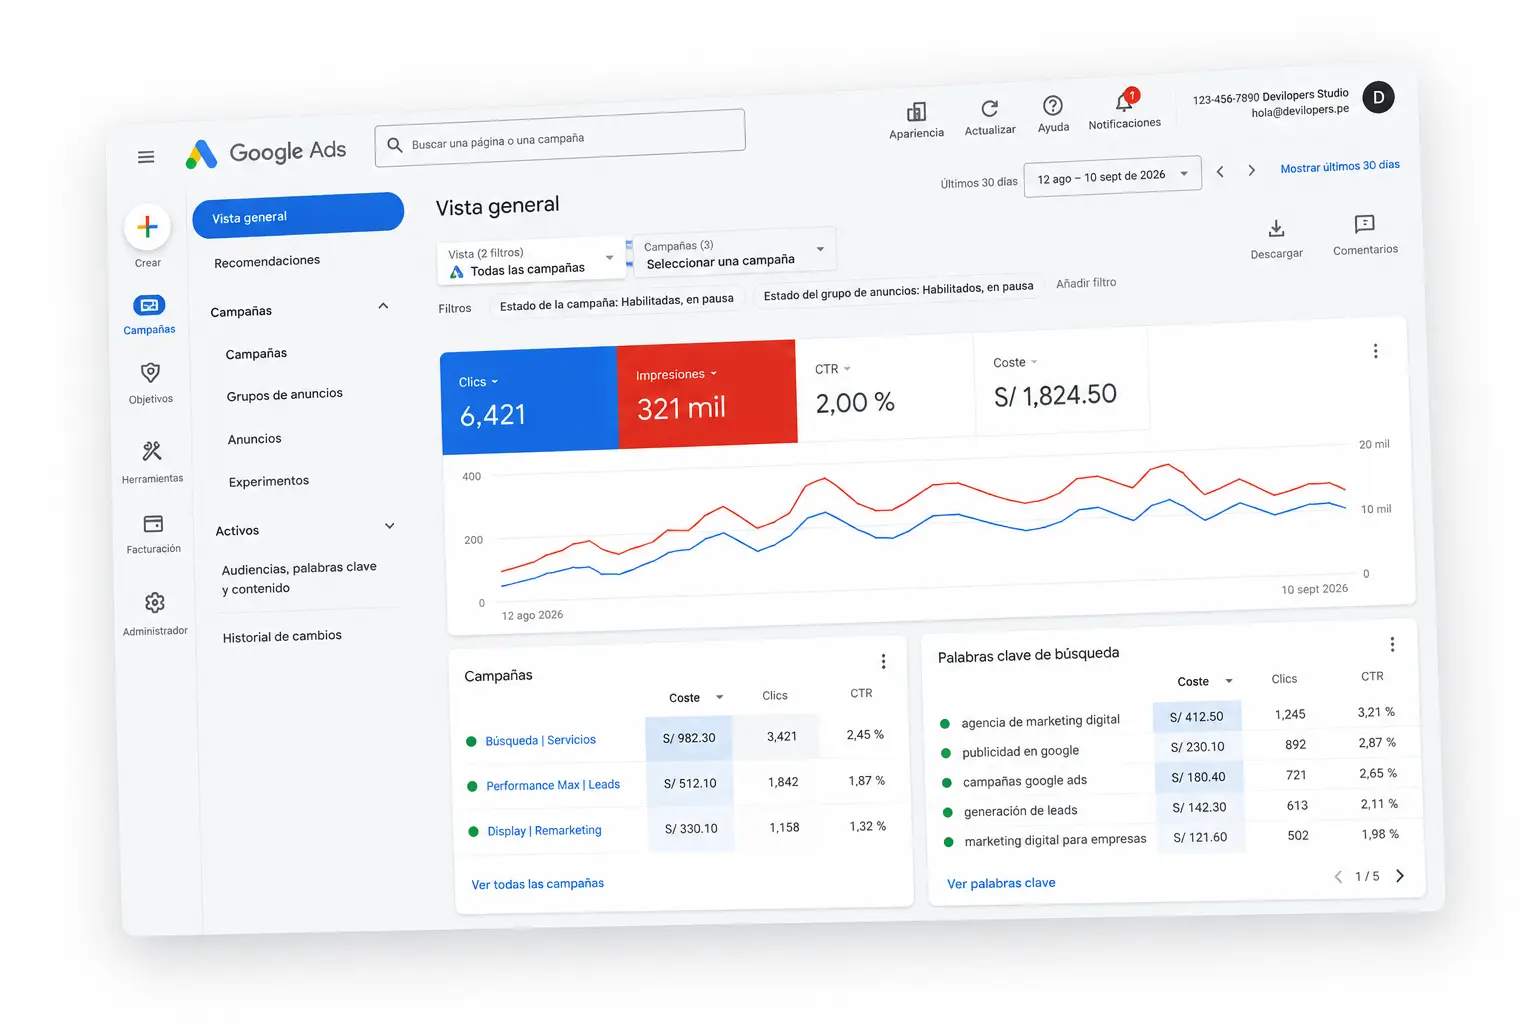Select Vista general in the sidebar
This screenshot has width=1536, height=1024.
298,215
